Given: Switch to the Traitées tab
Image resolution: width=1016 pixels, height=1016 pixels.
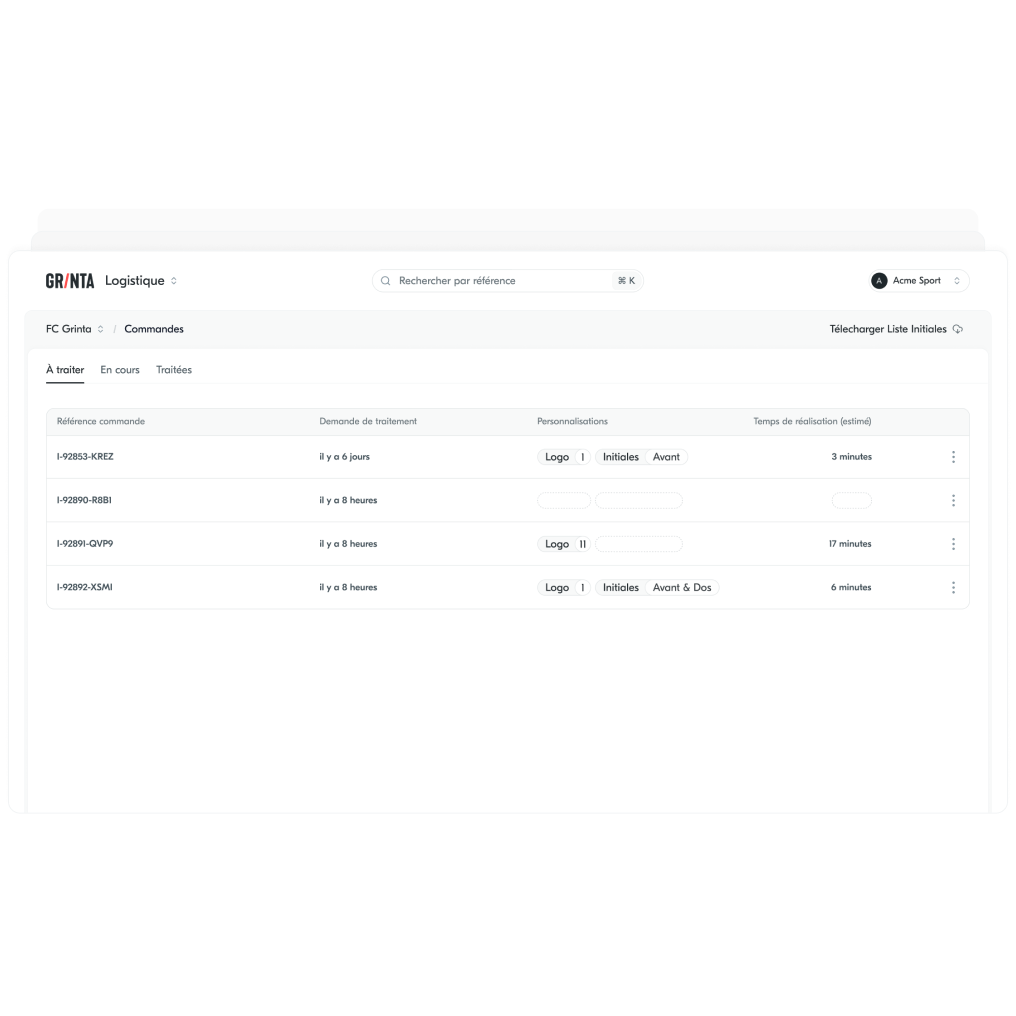Looking at the screenshot, I should click(x=174, y=370).
